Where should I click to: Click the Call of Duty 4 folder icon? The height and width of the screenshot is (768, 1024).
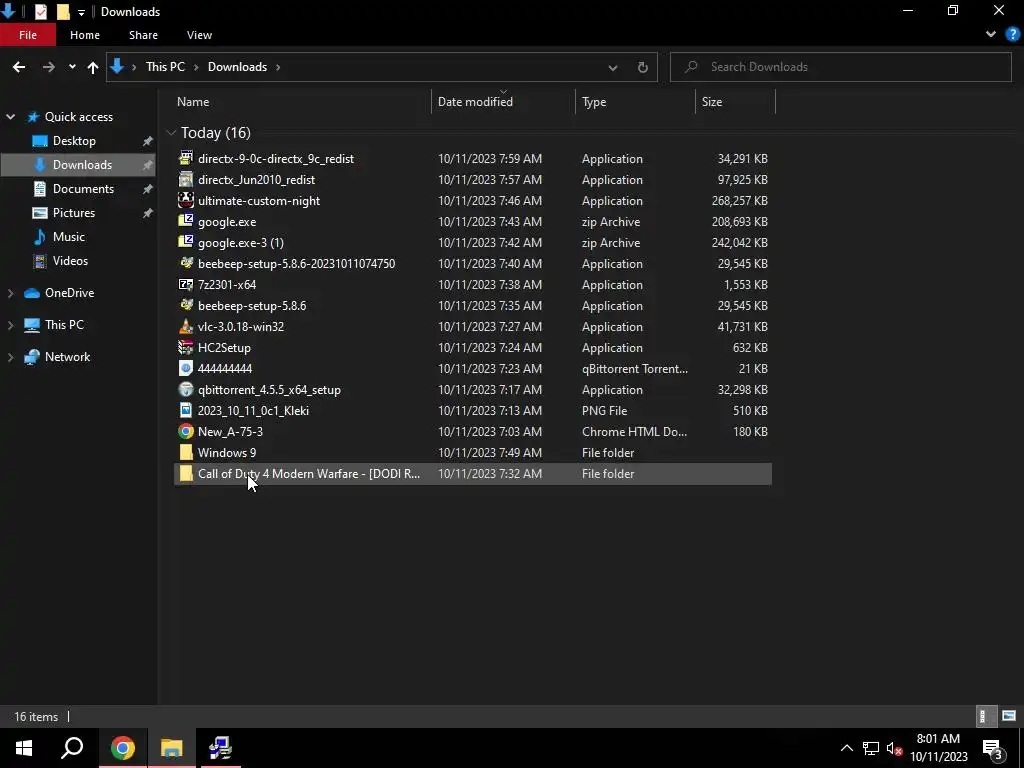tap(186, 473)
